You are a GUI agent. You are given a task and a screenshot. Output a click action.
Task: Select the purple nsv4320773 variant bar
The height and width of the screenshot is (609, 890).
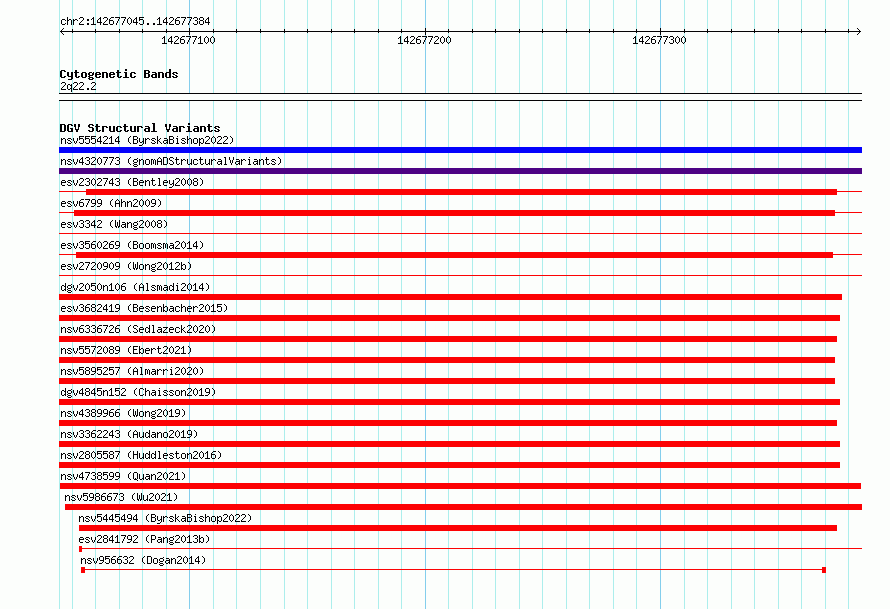coord(460,171)
